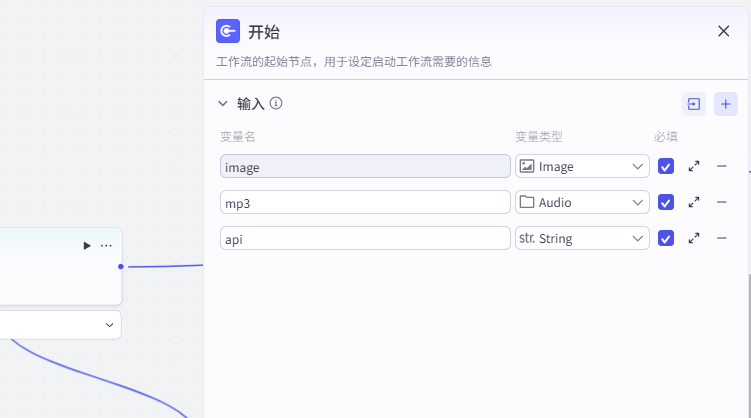Toggle required checkbox for mp3 variable
Screen dimensions: 751x418
[666, 203]
